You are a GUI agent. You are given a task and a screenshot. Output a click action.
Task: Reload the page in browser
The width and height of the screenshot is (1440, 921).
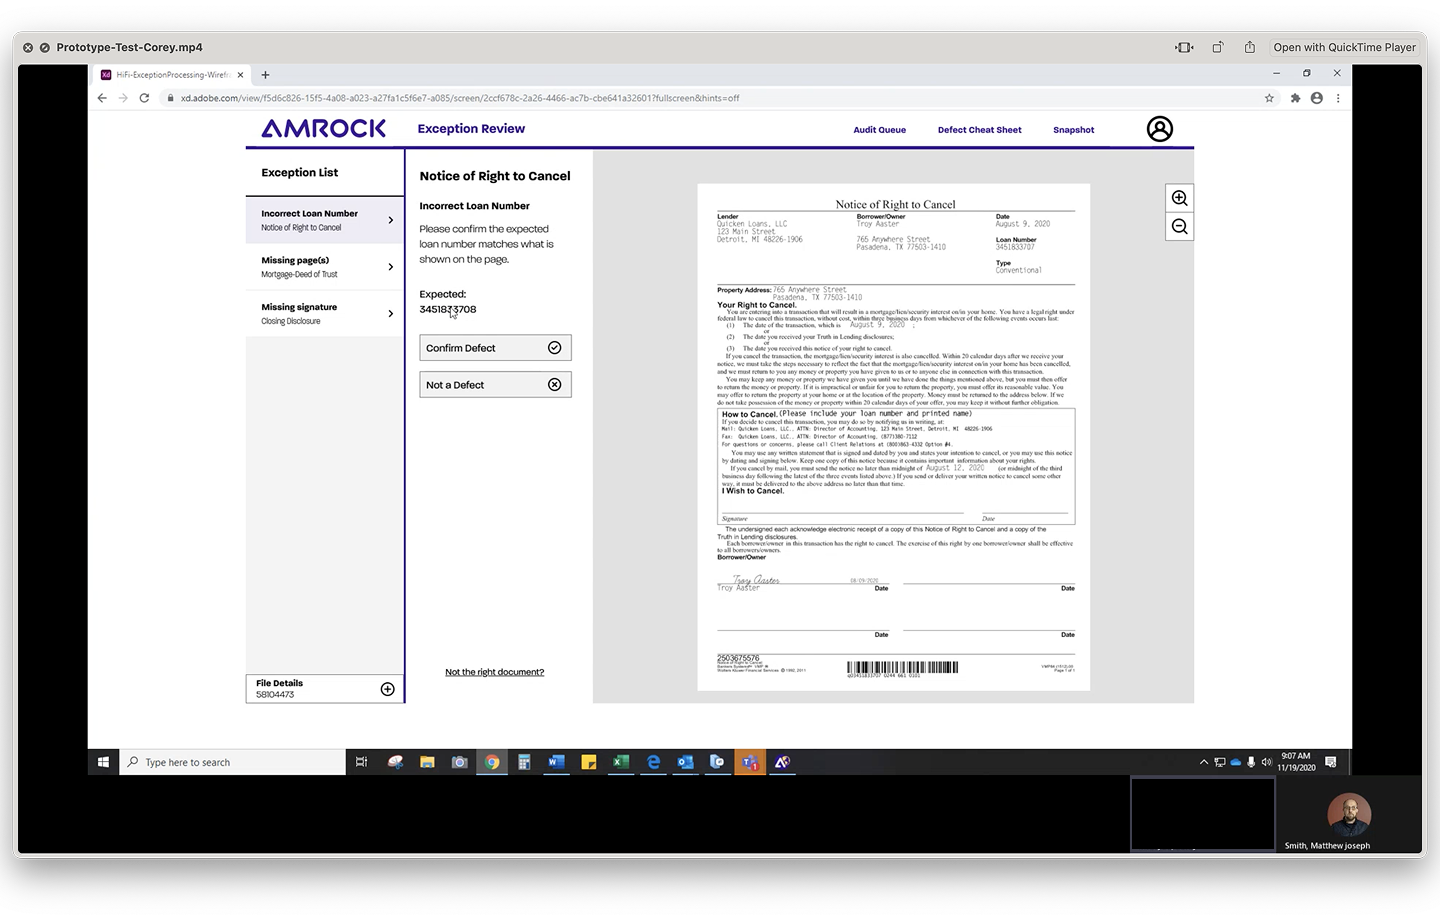coord(144,98)
